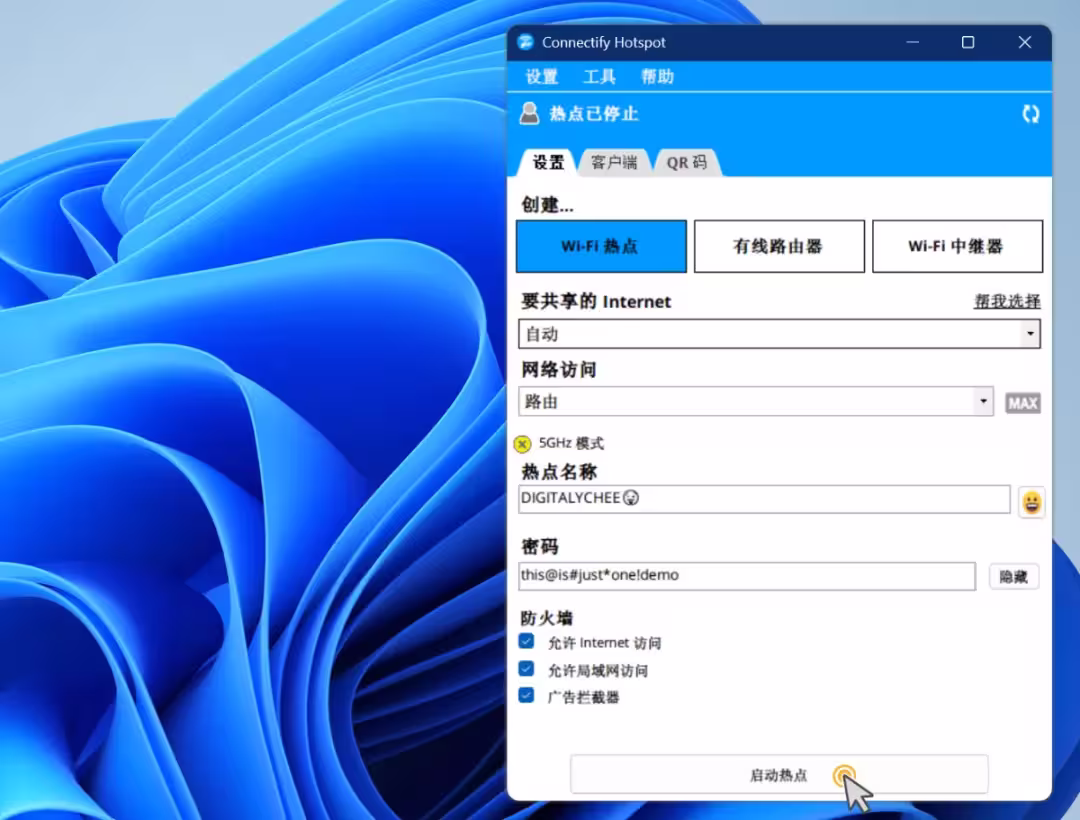Uncheck 允许局域网访问 checkbox
Screen dimensions: 1080x820
tap(526, 669)
